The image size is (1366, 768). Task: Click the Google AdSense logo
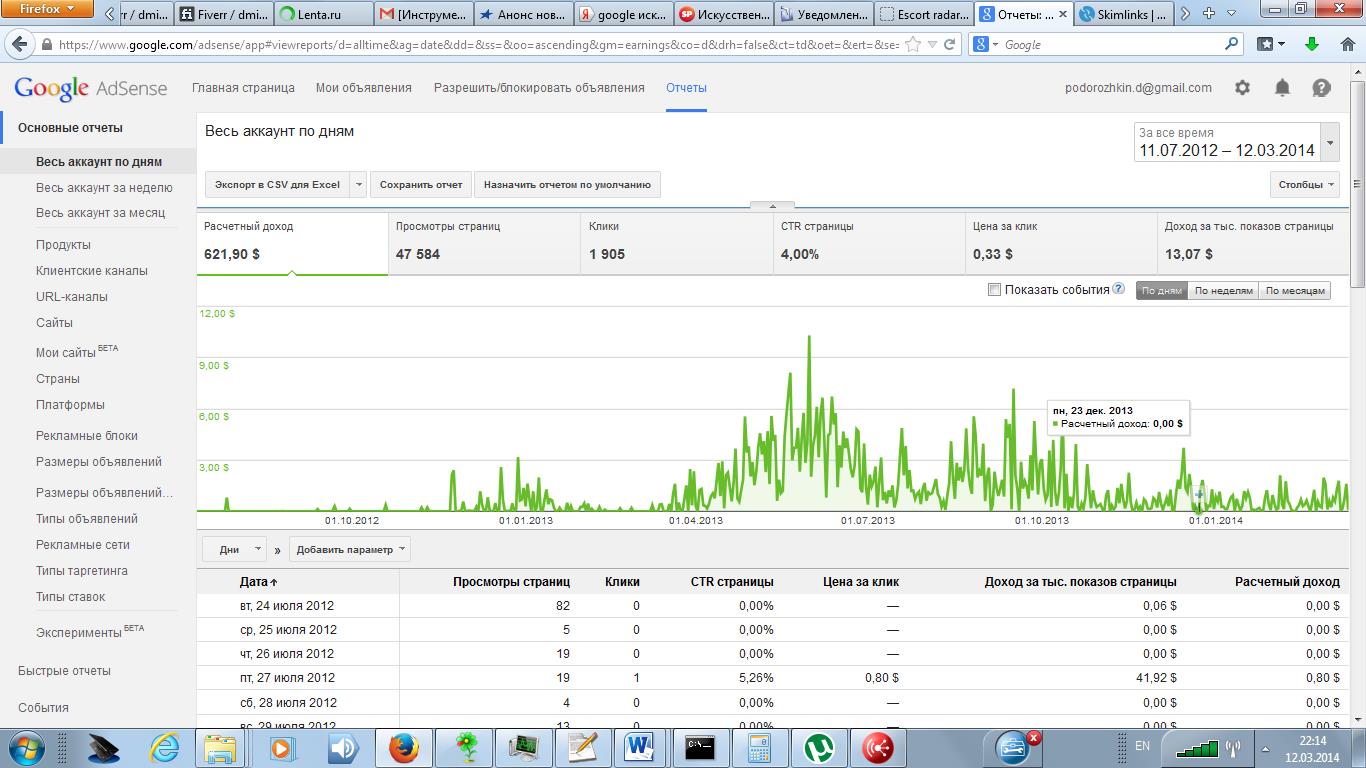(x=91, y=88)
